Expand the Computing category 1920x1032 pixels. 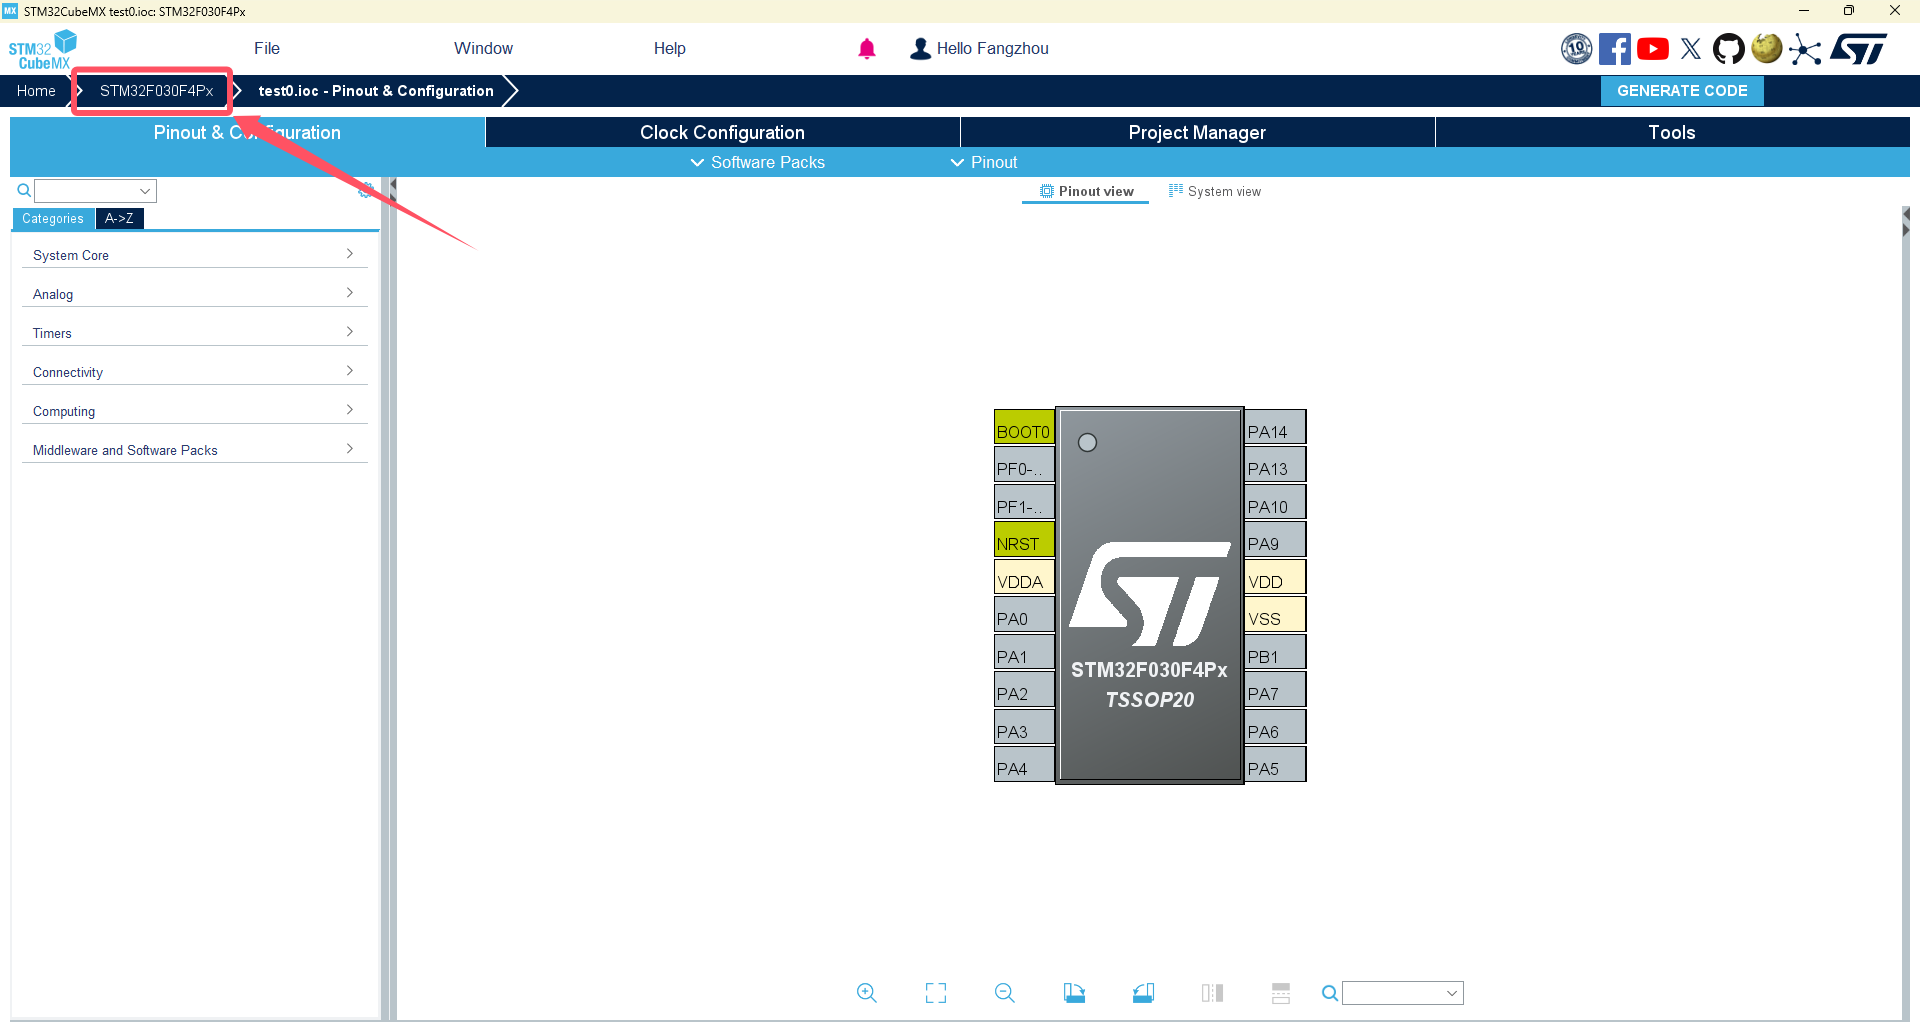pos(194,411)
